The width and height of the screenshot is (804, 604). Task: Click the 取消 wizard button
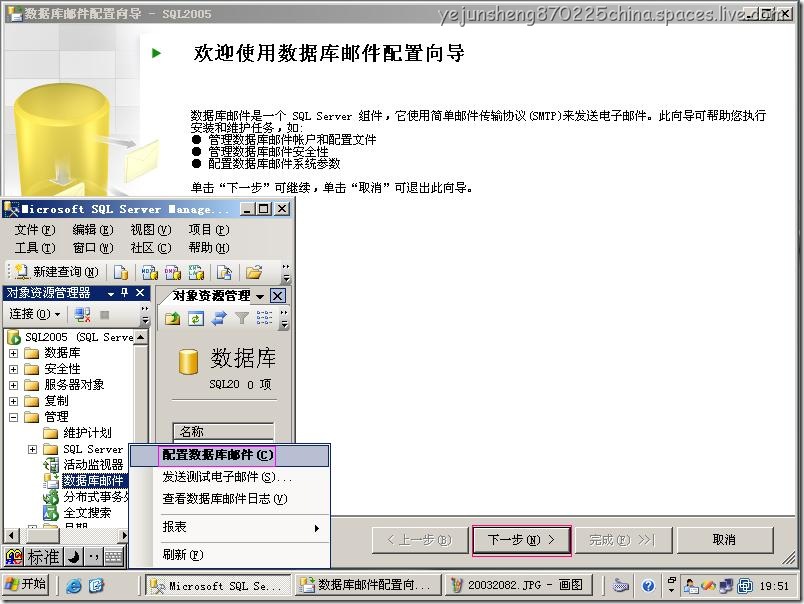click(x=725, y=540)
